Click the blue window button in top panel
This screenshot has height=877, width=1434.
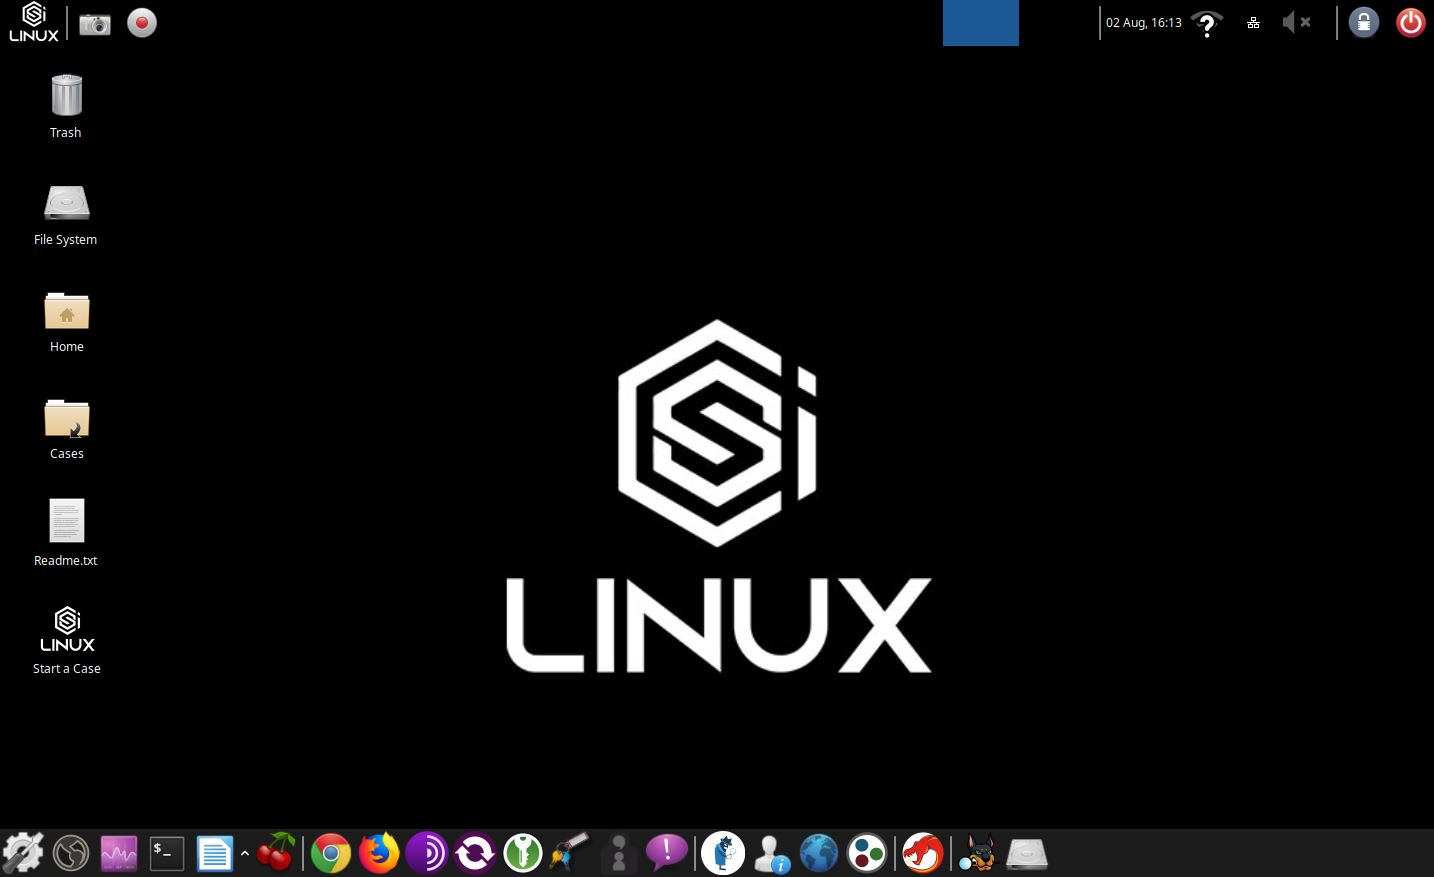click(x=980, y=23)
